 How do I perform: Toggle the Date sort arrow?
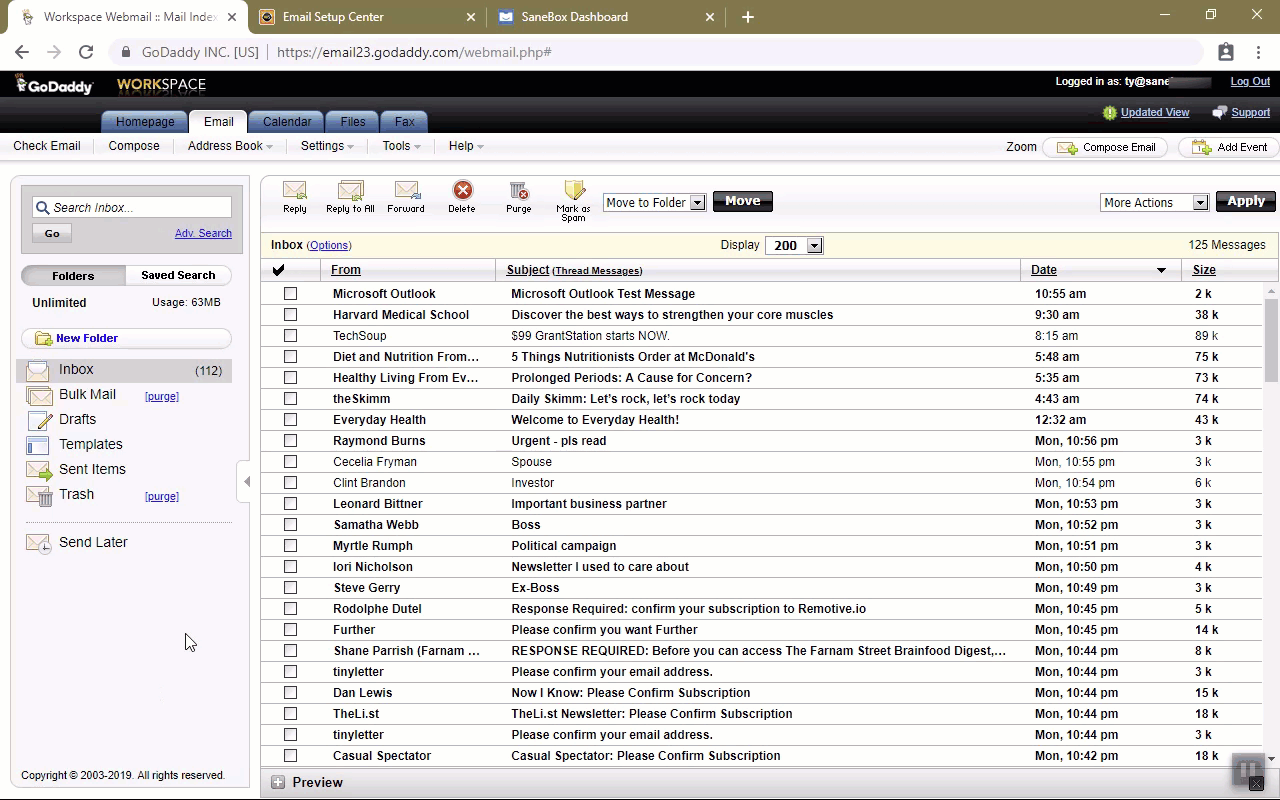(1161, 270)
